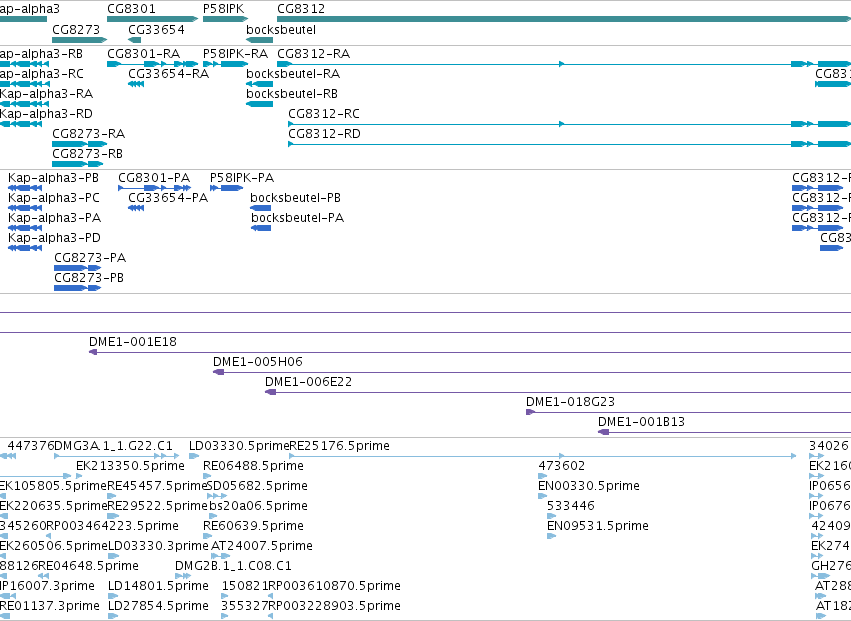The height and width of the screenshot is (621, 851).
Task: Open the bocksbeutel-PB protein label
Action: pyautogui.click(x=295, y=198)
